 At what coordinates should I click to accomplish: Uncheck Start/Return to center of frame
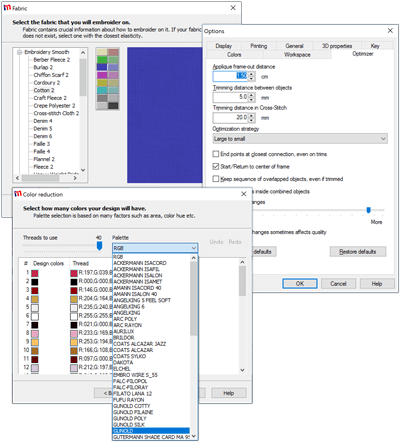tap(216, 166)
